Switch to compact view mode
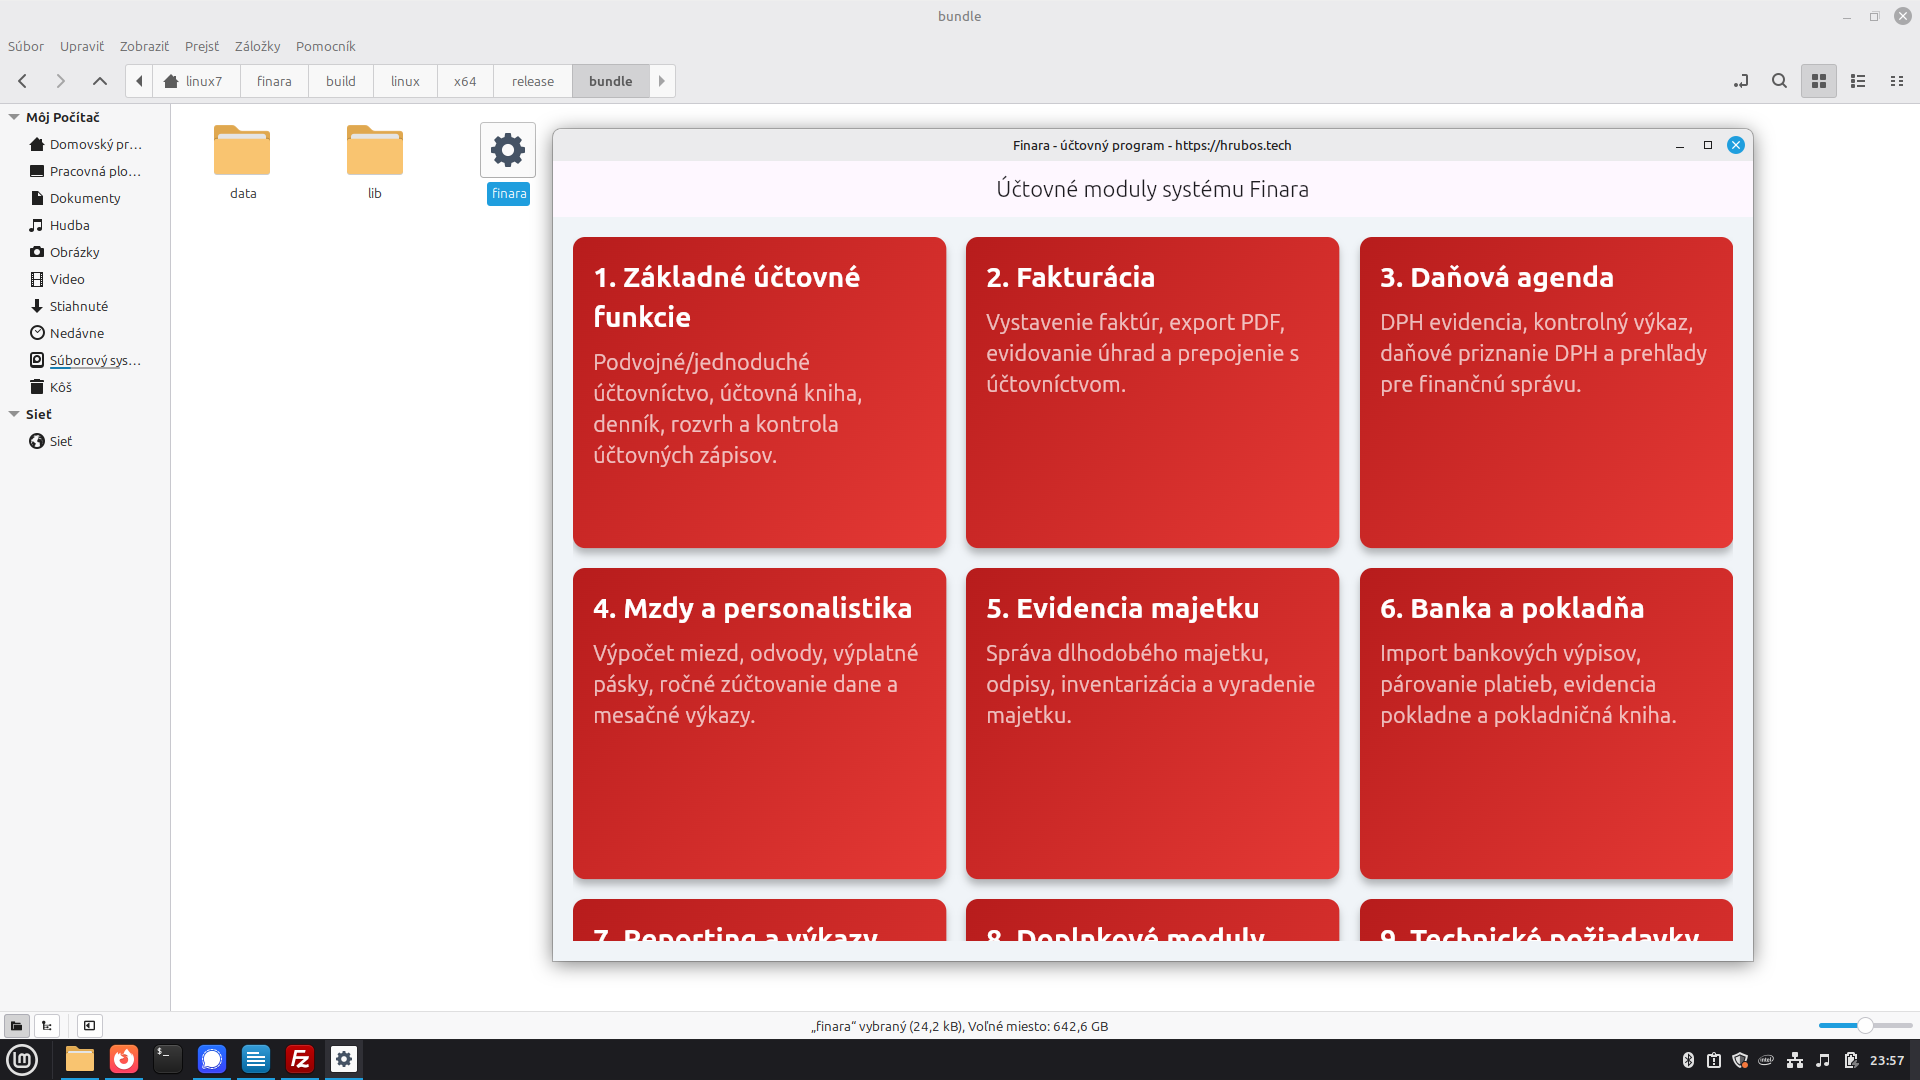The width and height of the screenshot is (1920, 1080). pos(1897,81)
